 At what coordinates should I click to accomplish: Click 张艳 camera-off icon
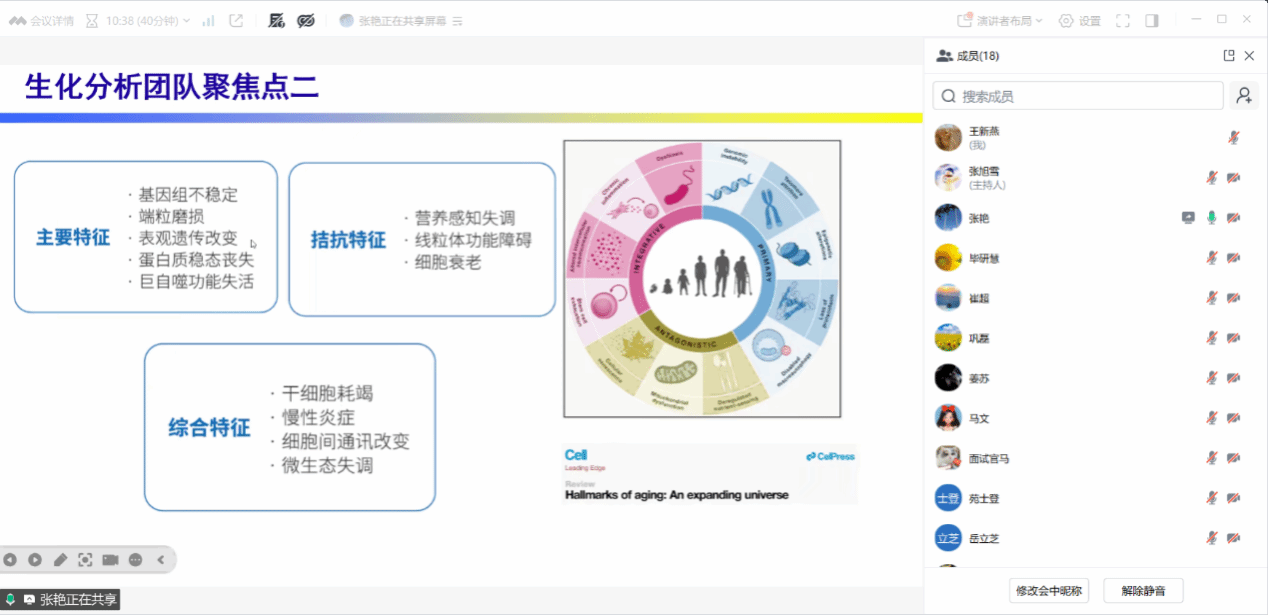point(1234,217)
